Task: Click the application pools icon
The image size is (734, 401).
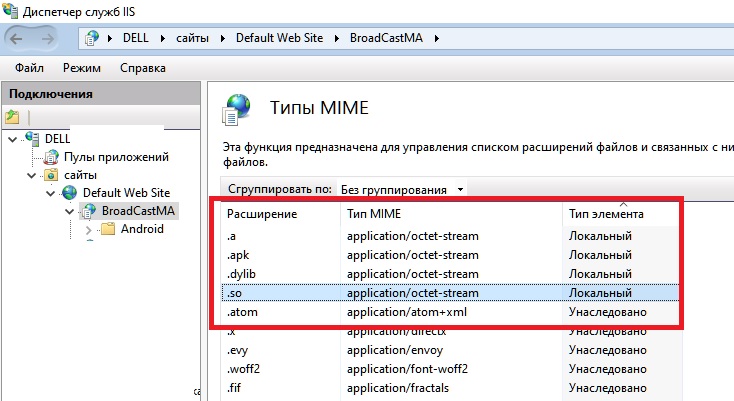Action: 51,157
